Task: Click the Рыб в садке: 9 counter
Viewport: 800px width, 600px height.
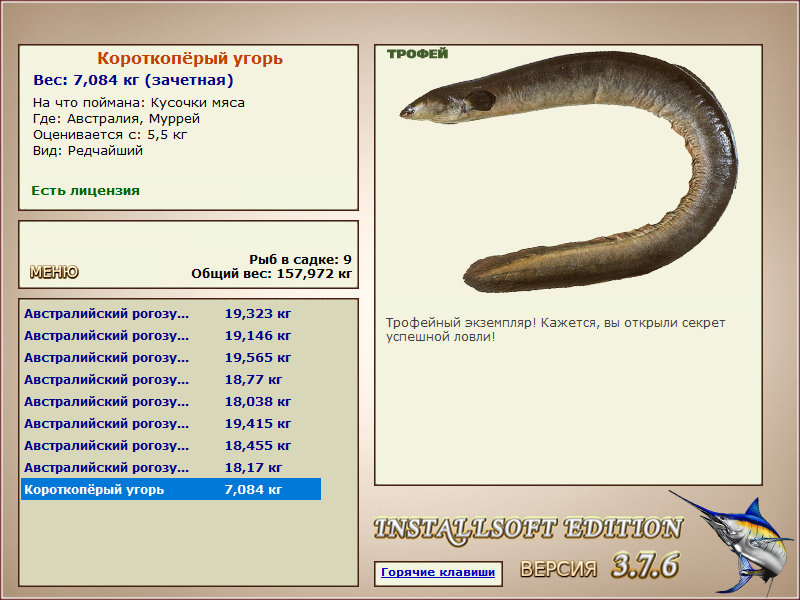Action: (x=301, y=259)
